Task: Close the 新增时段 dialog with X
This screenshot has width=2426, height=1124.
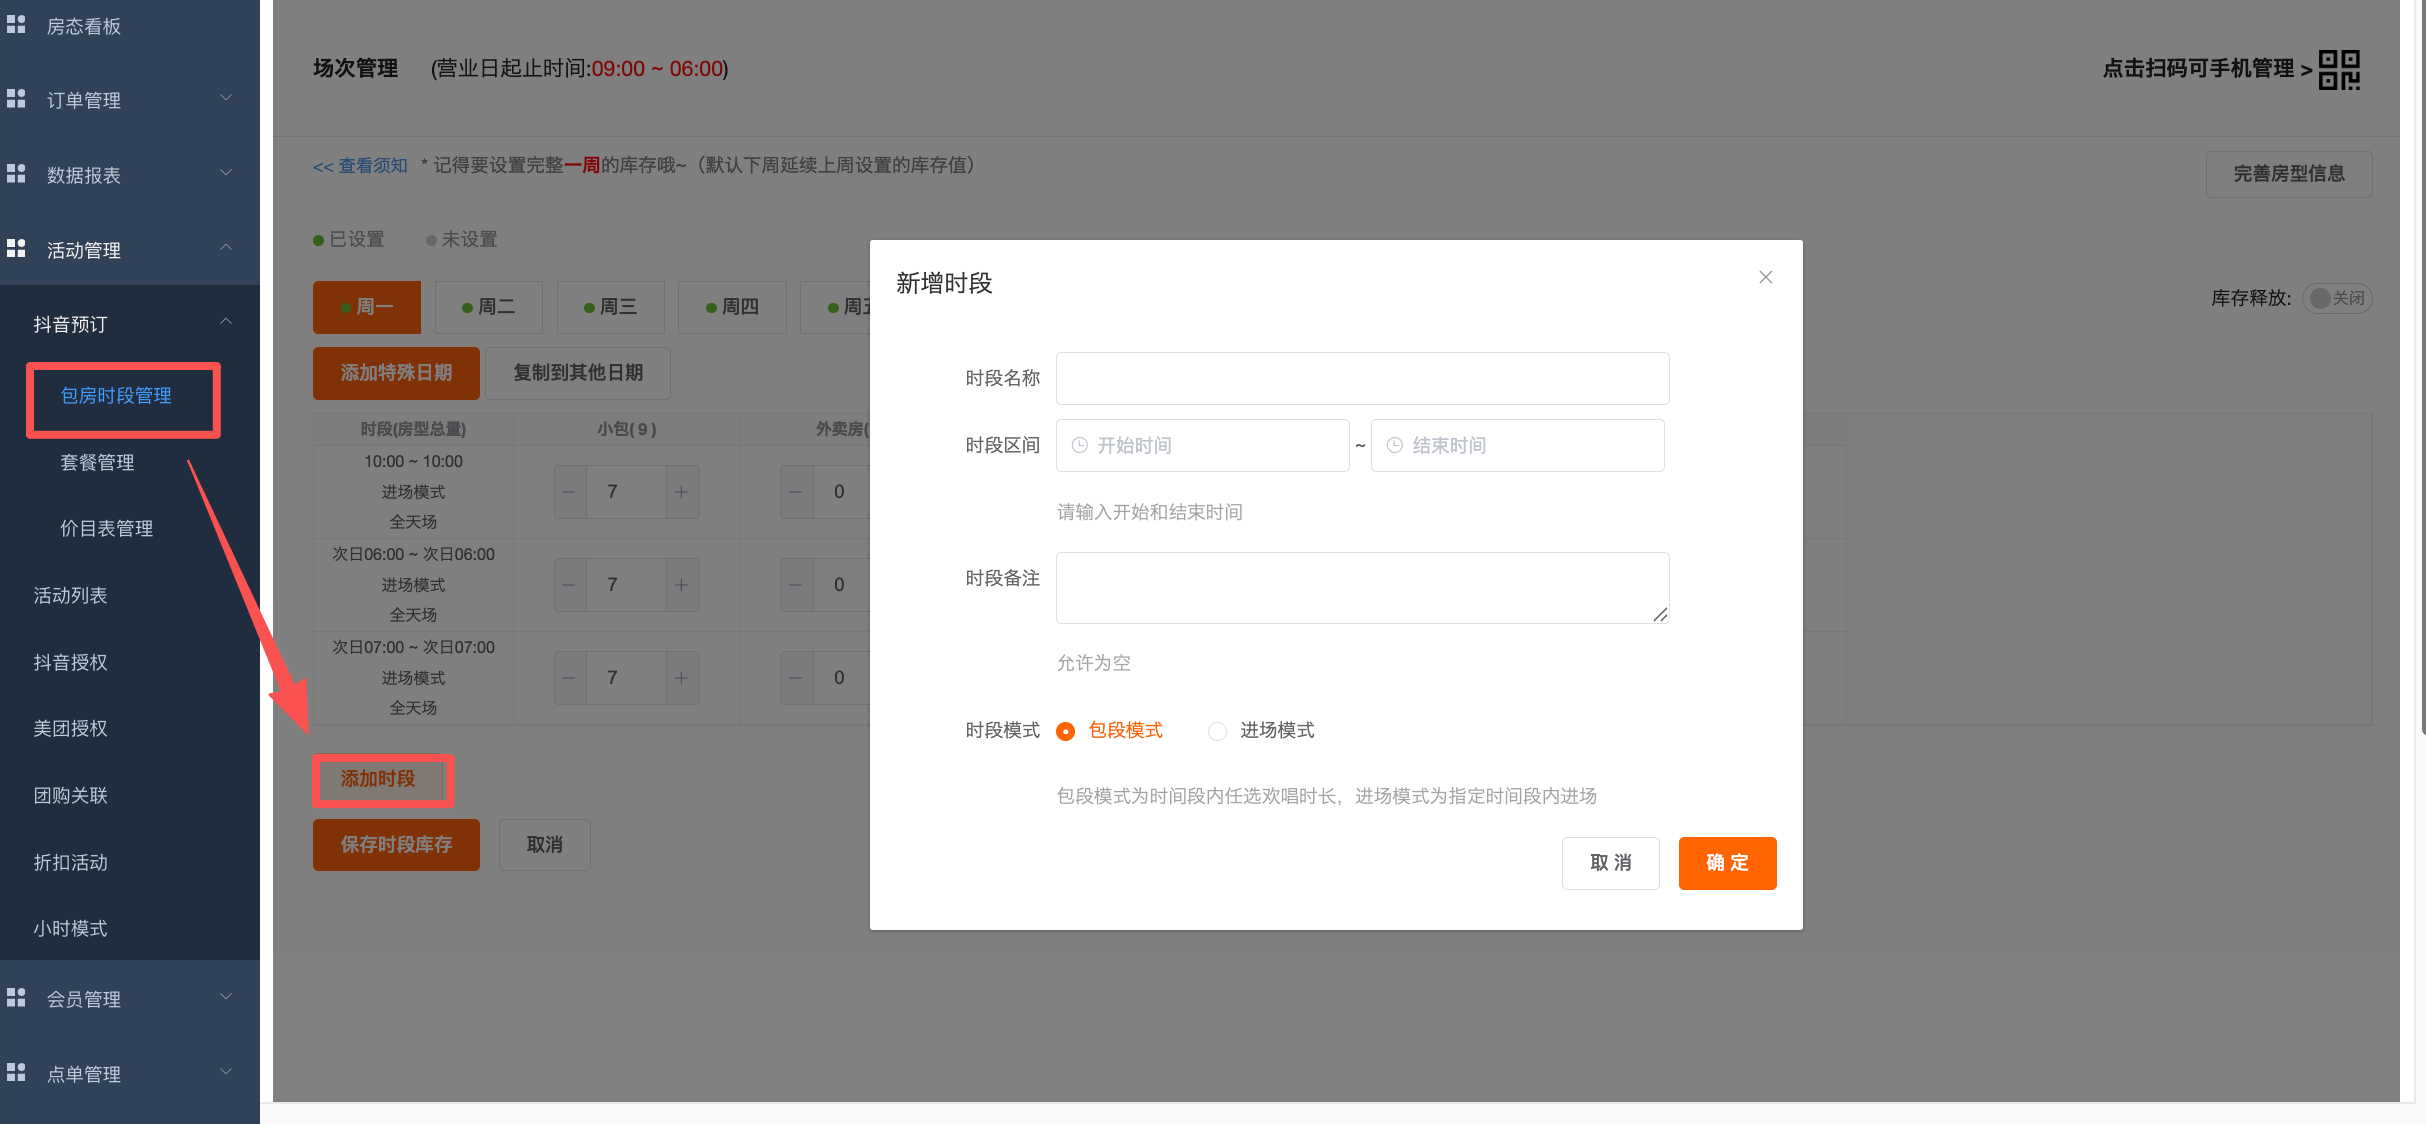Action: [x=1766, y=277]
